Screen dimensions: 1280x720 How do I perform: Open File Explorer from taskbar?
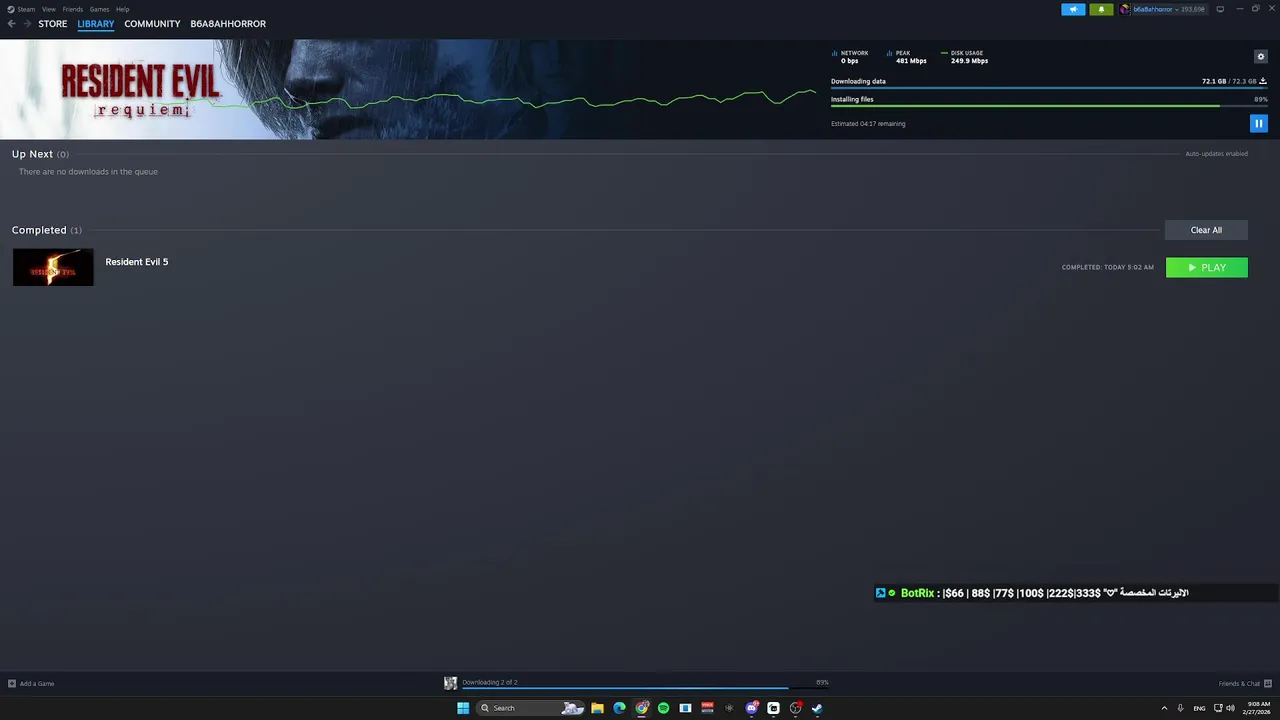[597, 708]
